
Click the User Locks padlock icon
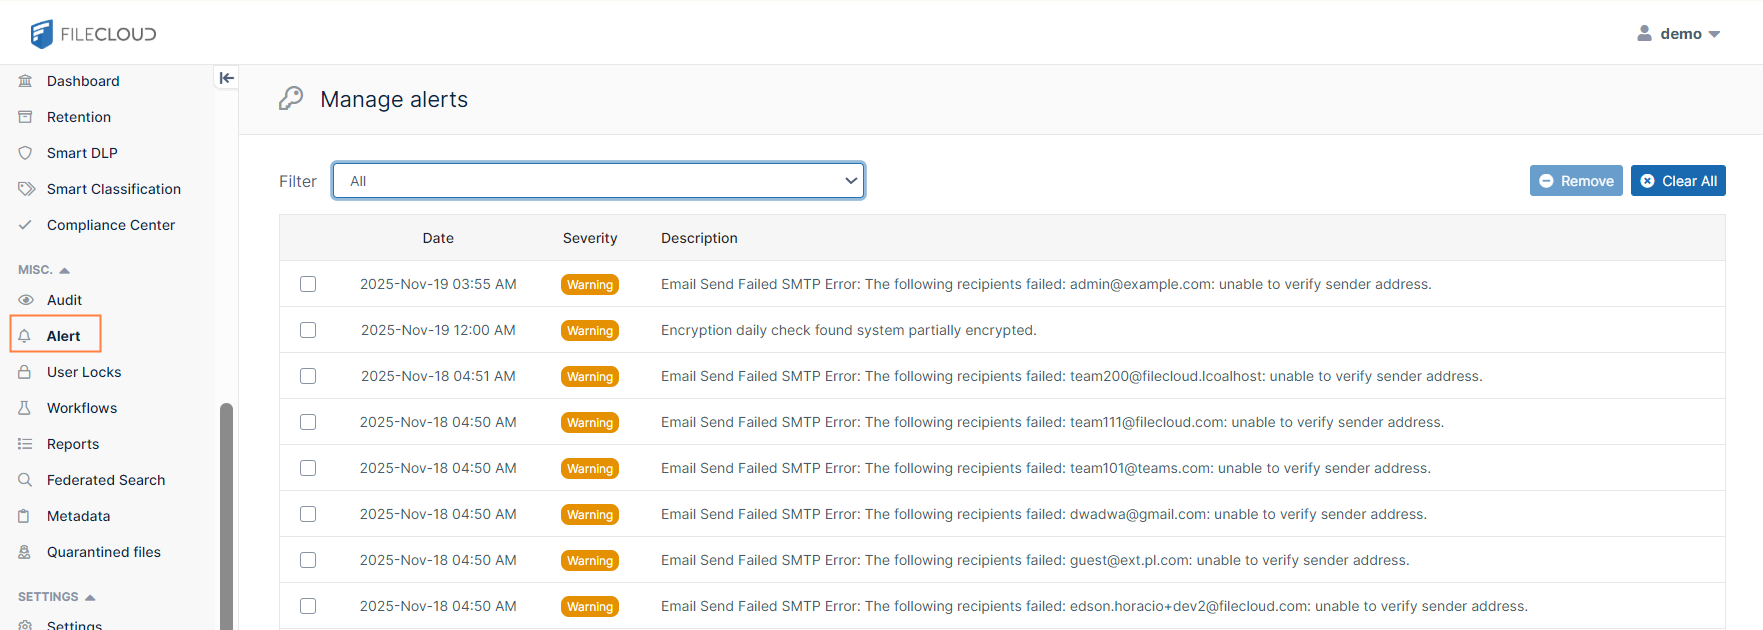click(x=26, y=372)
